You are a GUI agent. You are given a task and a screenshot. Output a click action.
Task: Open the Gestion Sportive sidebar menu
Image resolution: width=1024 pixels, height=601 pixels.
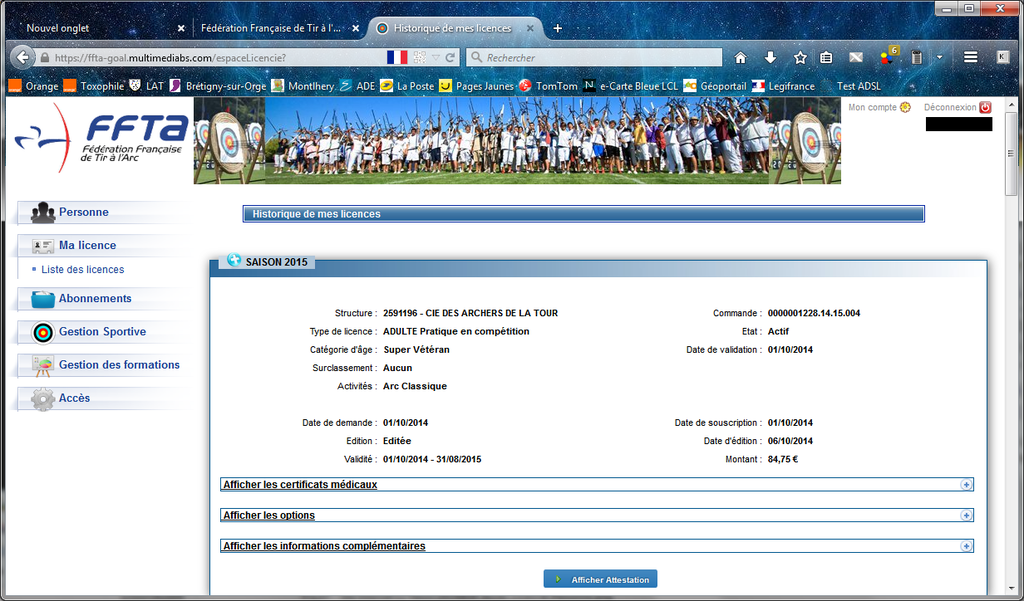[102, 332]
